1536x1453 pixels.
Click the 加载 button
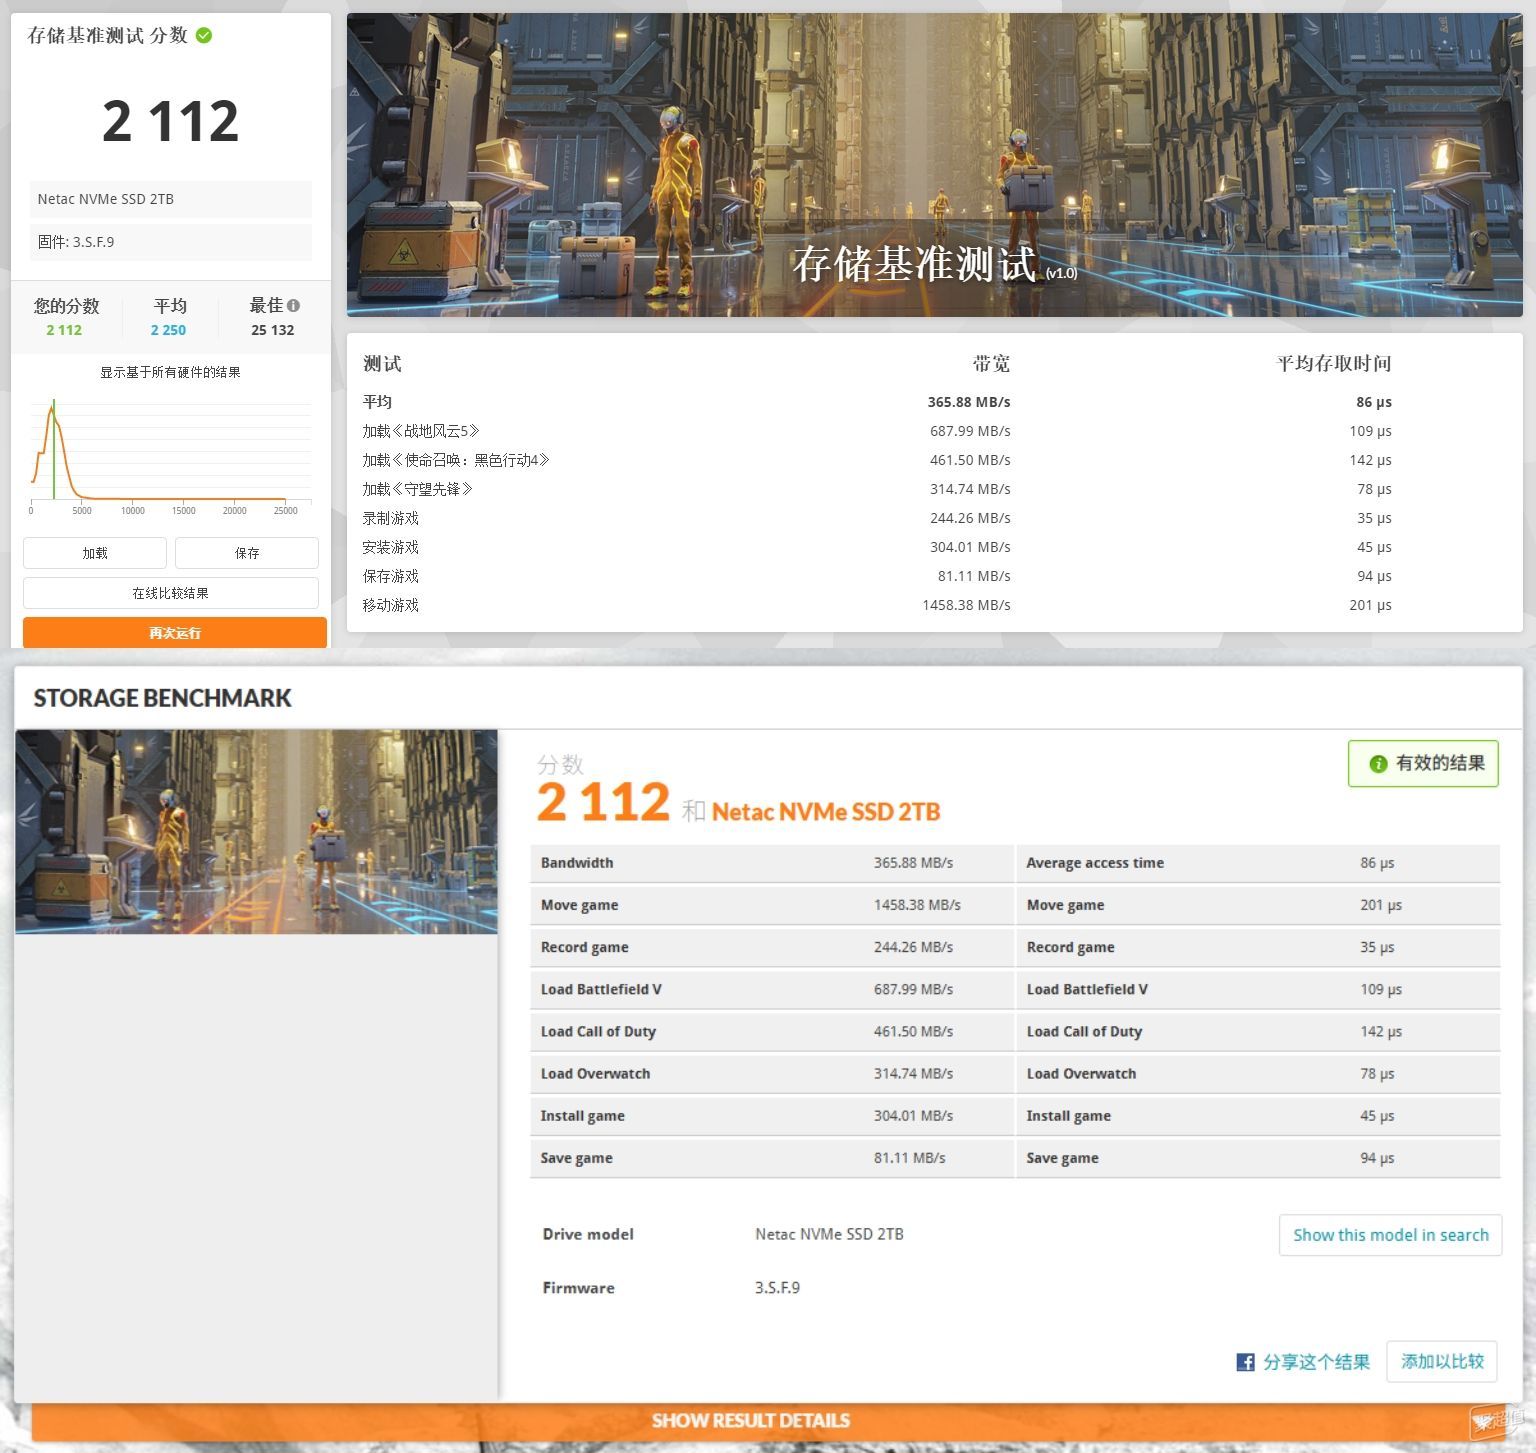click(95, 553)
